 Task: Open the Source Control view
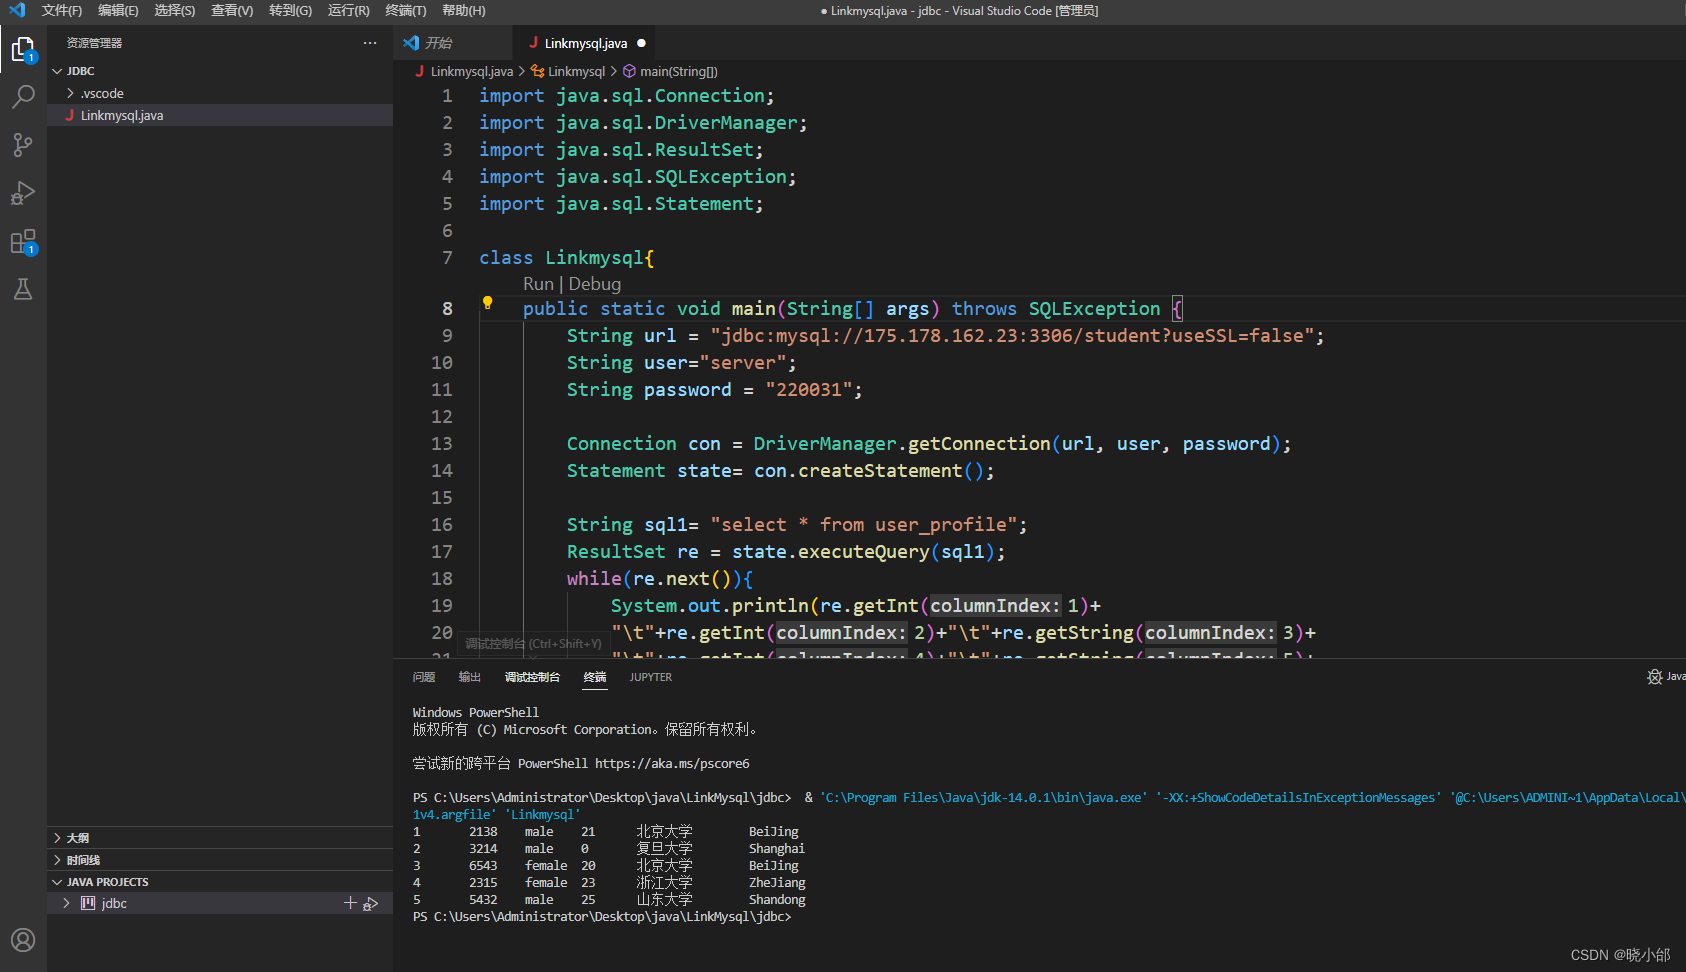[22, 145]
